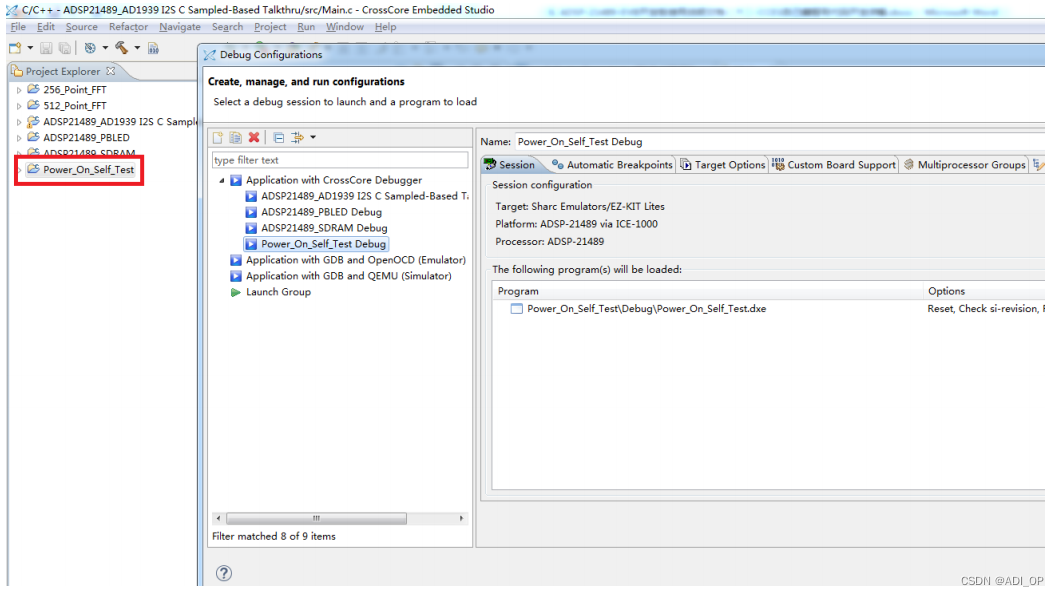Select Application with CrossCore Debugger entry
Viewport: 1059px width, 596px height.
[x=326, y=180]
